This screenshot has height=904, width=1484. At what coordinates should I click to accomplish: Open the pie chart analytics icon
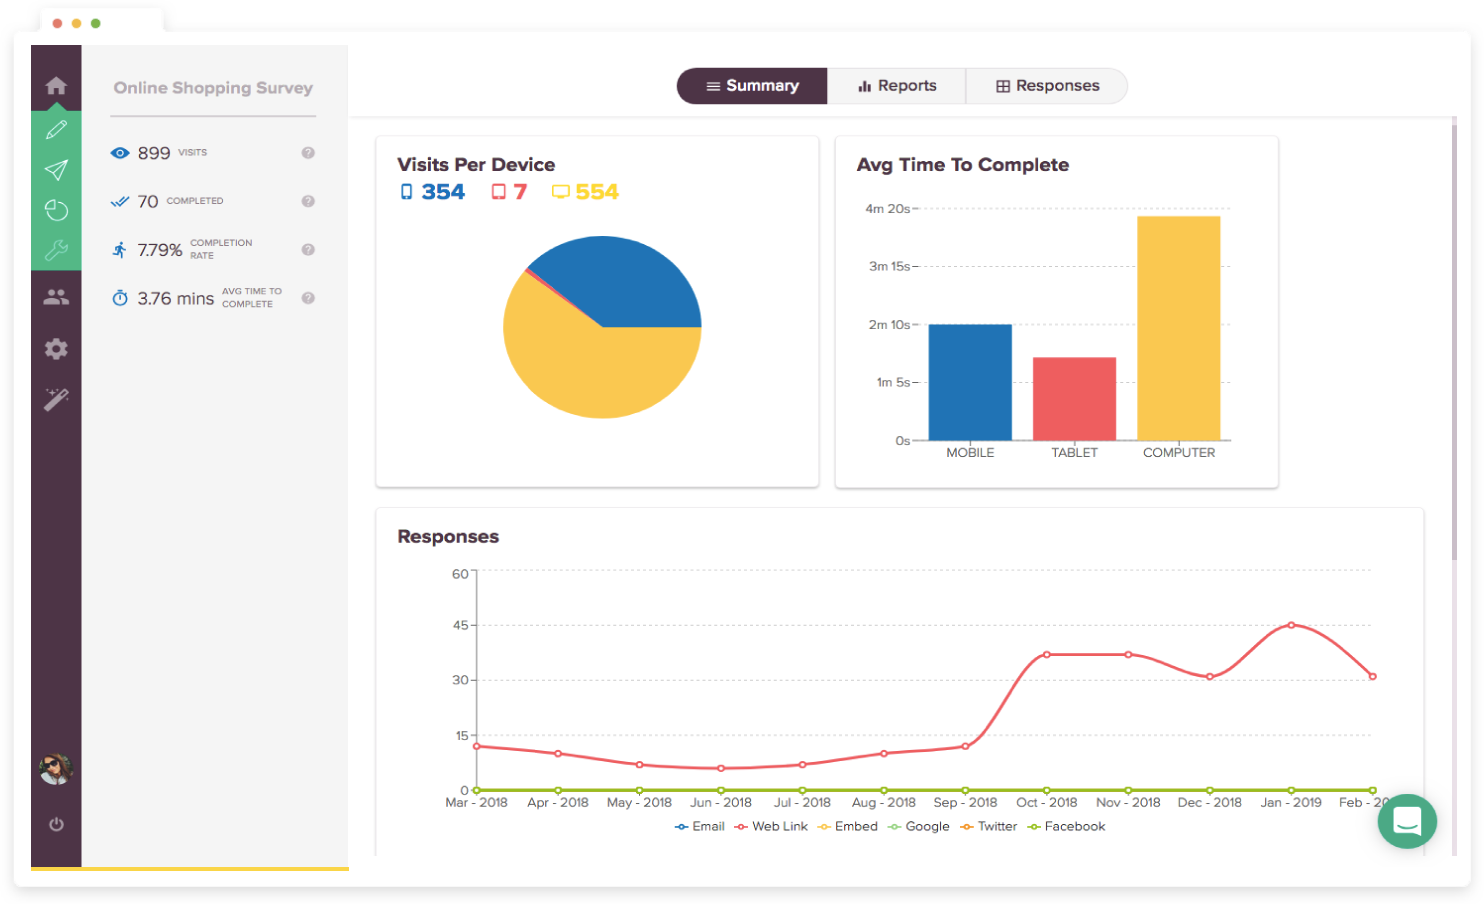tap(56, 209)
